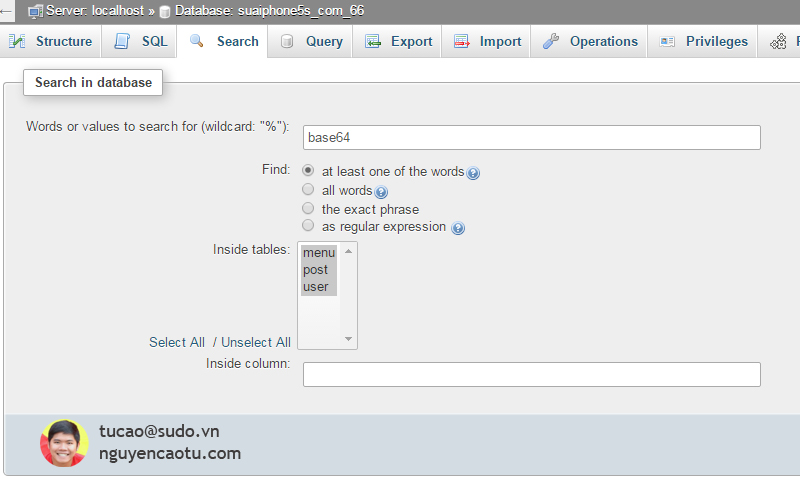Select 'post' in the tables list
The height and width of the screenshot is (479, 800).
pos(319,270)
